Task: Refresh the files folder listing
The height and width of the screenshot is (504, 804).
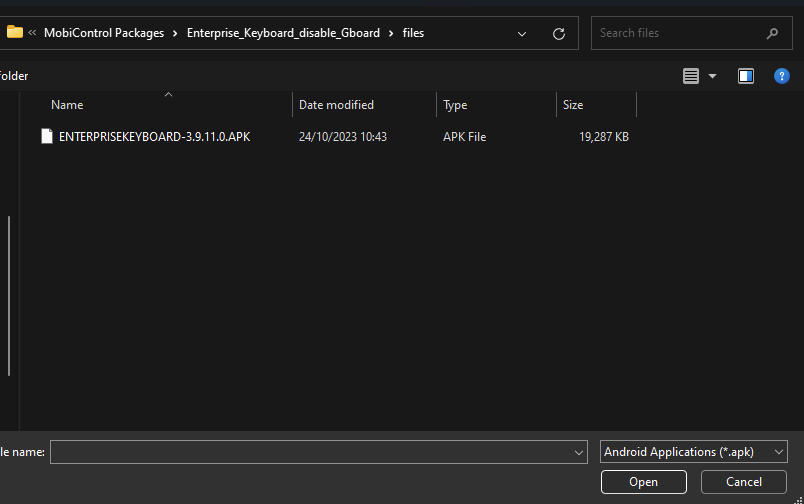Action: (x=559, y=34)
